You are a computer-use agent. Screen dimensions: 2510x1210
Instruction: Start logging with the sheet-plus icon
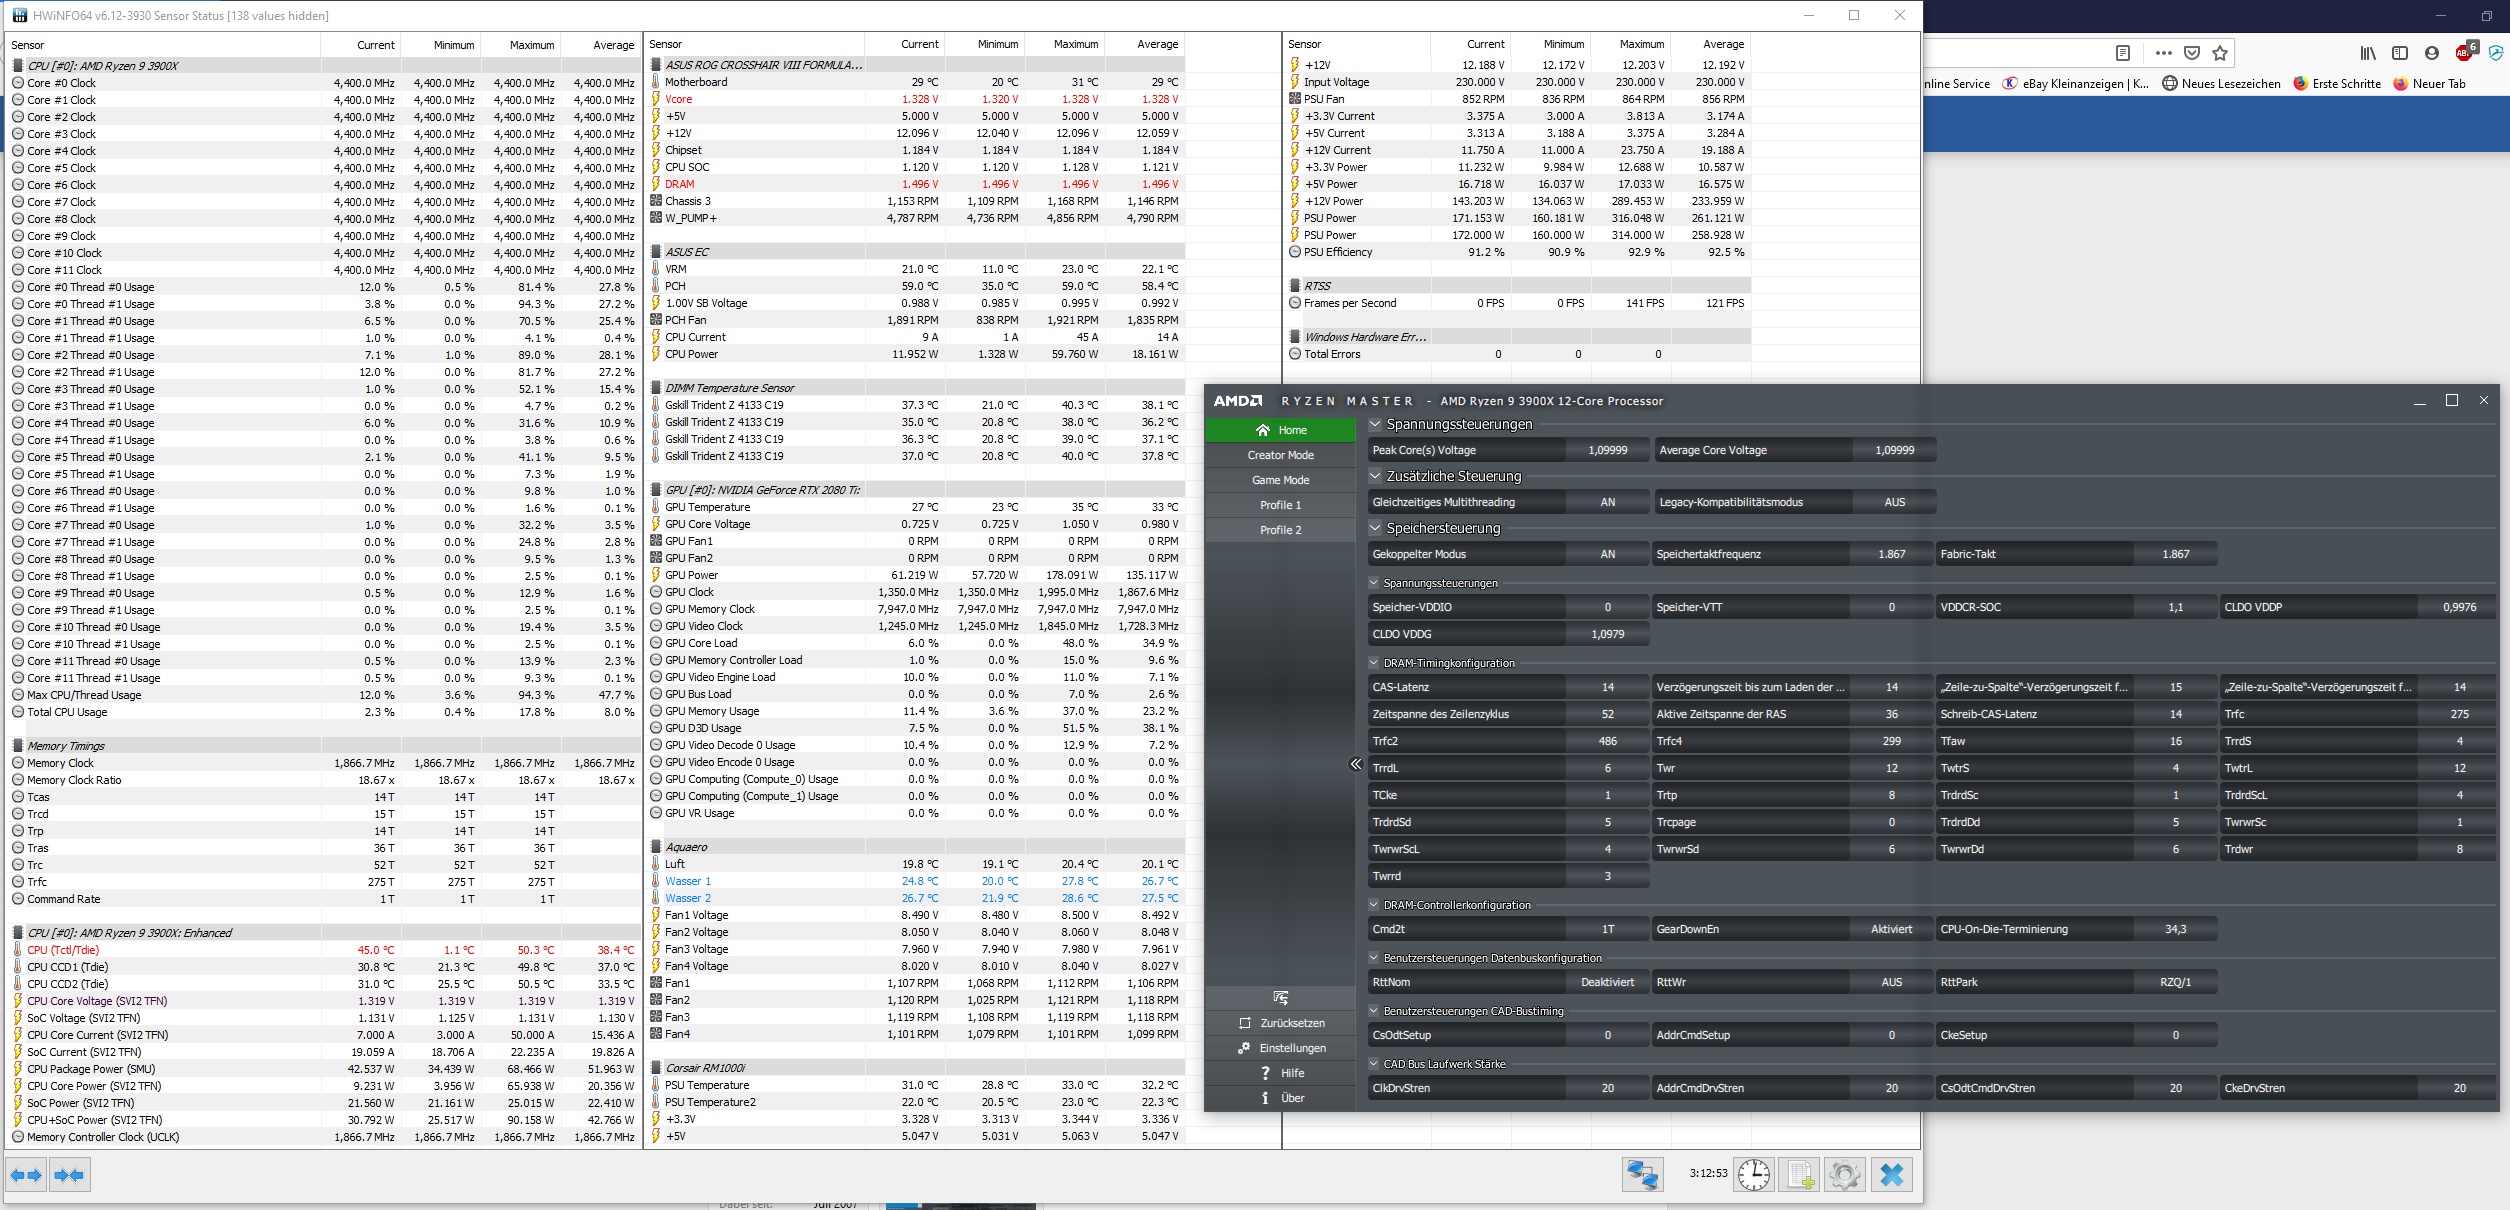(1800, 1174)
